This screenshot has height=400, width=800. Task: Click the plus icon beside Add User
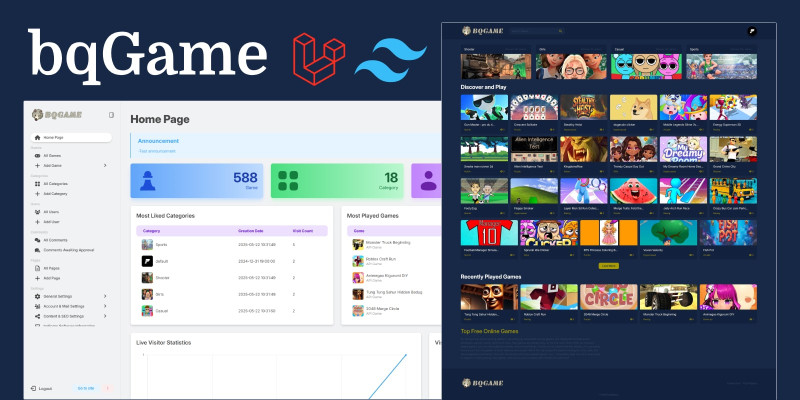[37, 222]
